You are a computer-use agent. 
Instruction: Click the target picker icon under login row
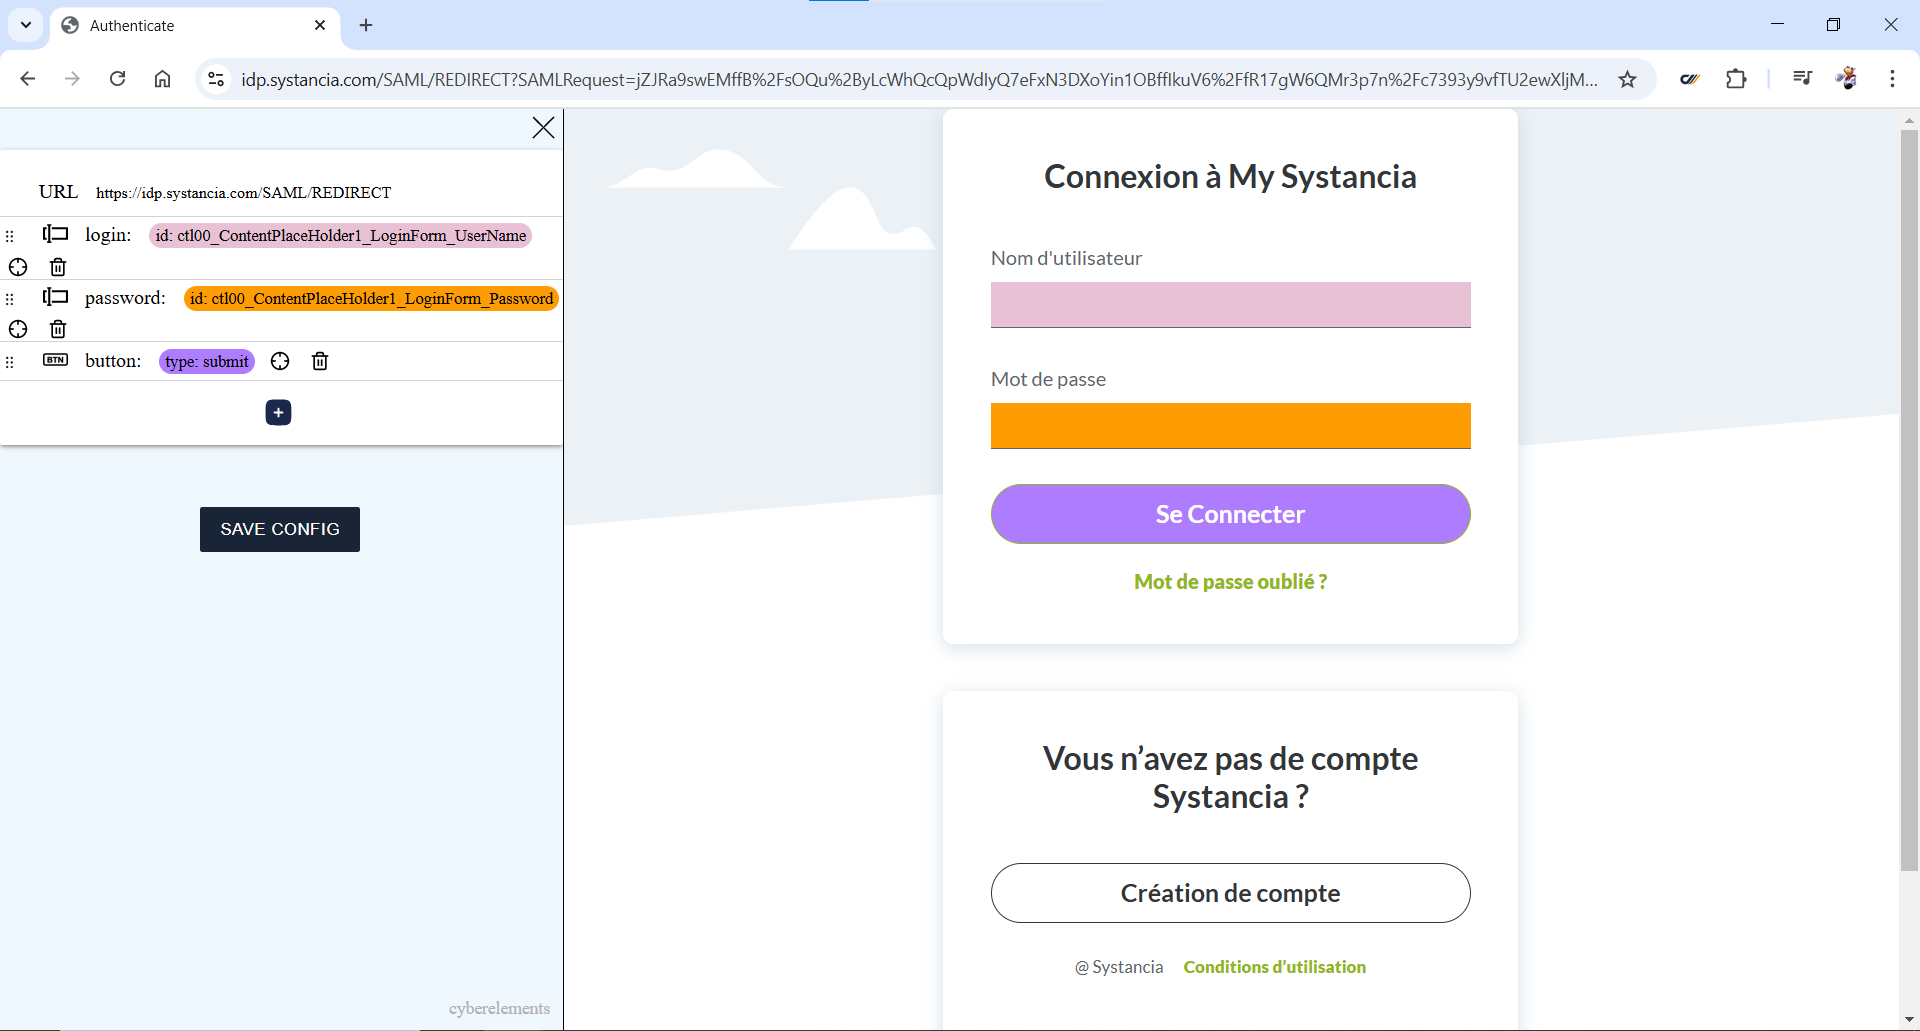coord(18,267)
